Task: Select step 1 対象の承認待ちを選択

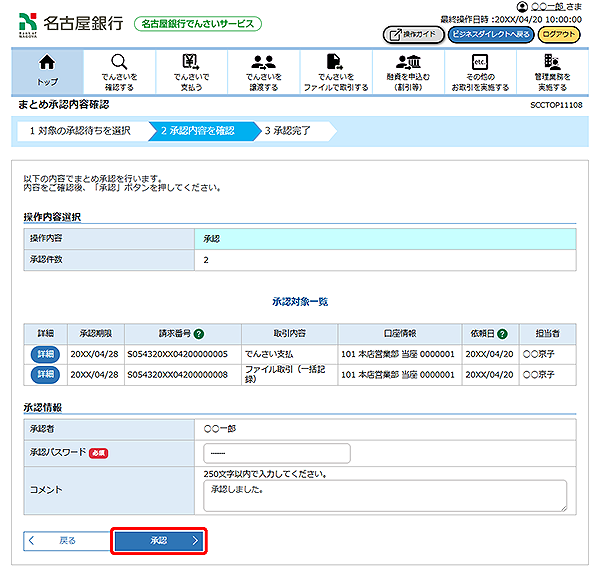Action: tap(80, 131)
